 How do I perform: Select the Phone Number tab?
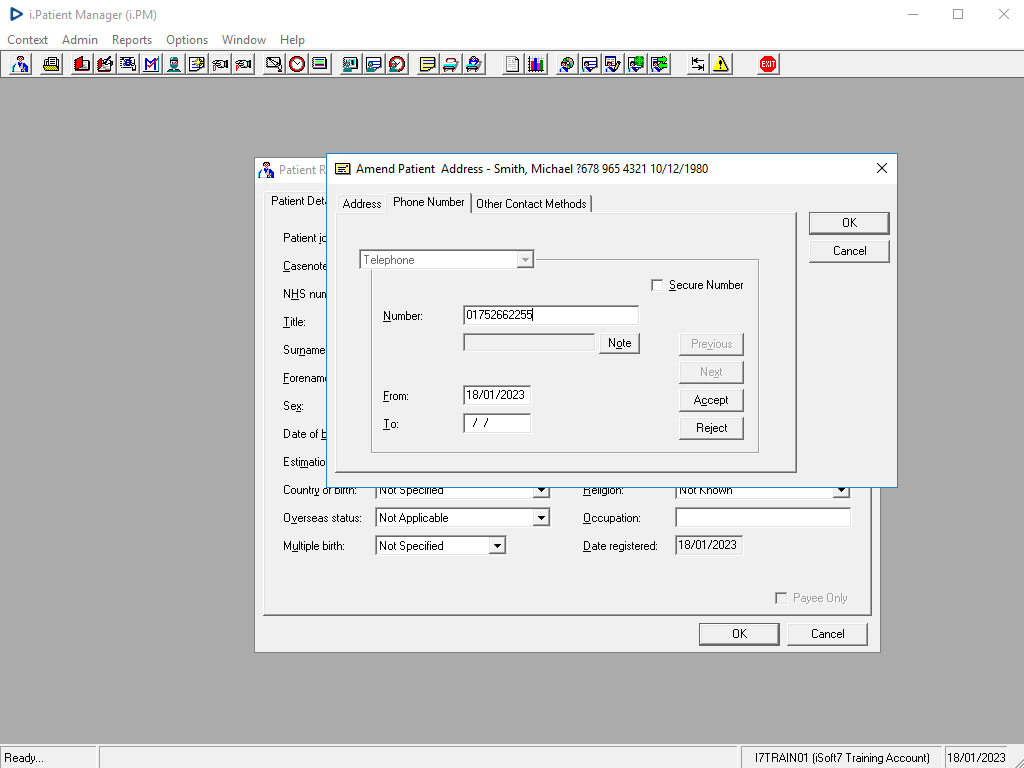pos(428,202)
